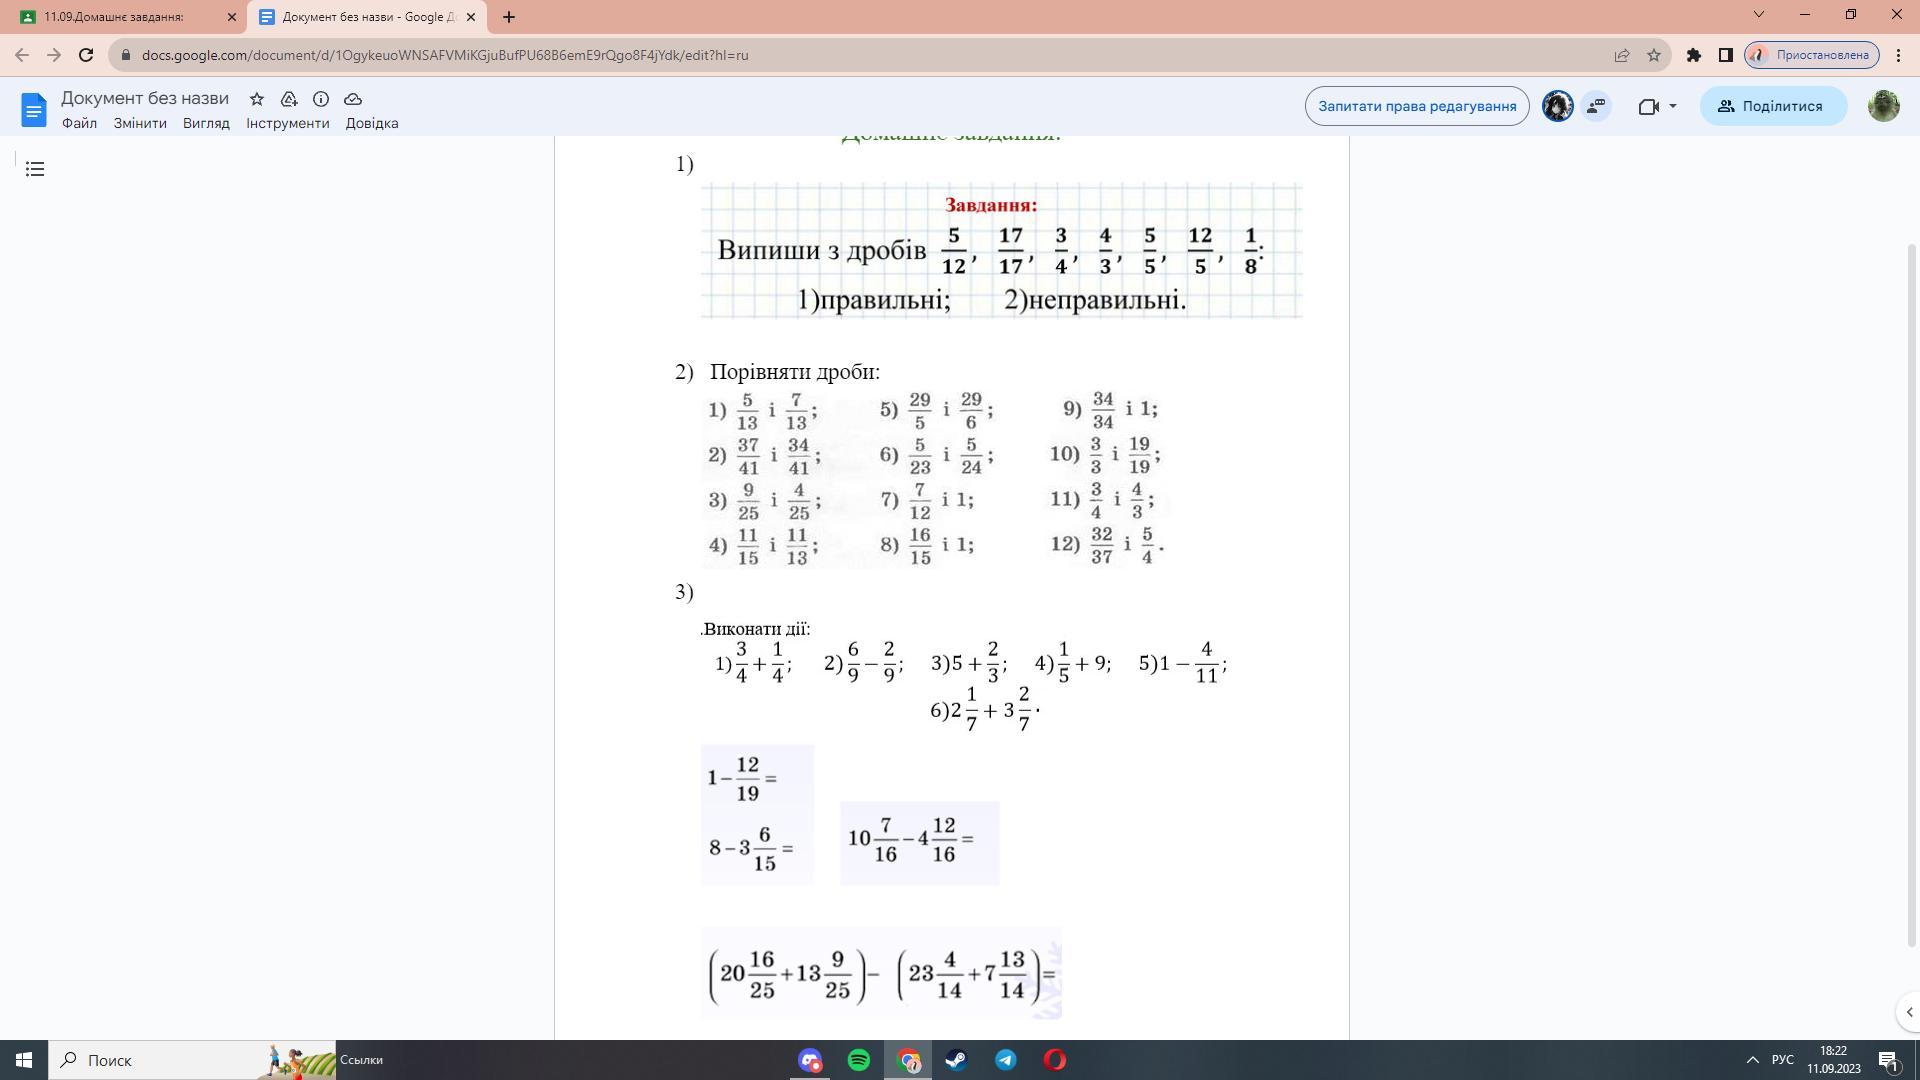The width and height of the screenshot is (1920, 1080).
Task: Open the Windows Start menu
Action: pos(24,1060)
